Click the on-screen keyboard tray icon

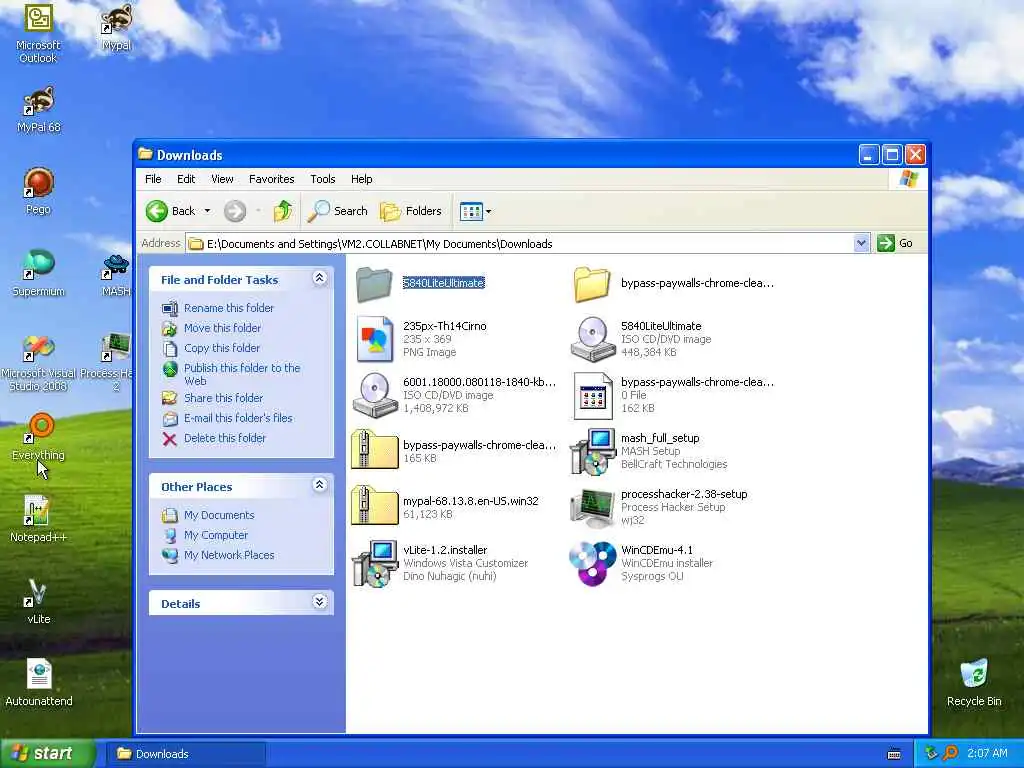894,754
